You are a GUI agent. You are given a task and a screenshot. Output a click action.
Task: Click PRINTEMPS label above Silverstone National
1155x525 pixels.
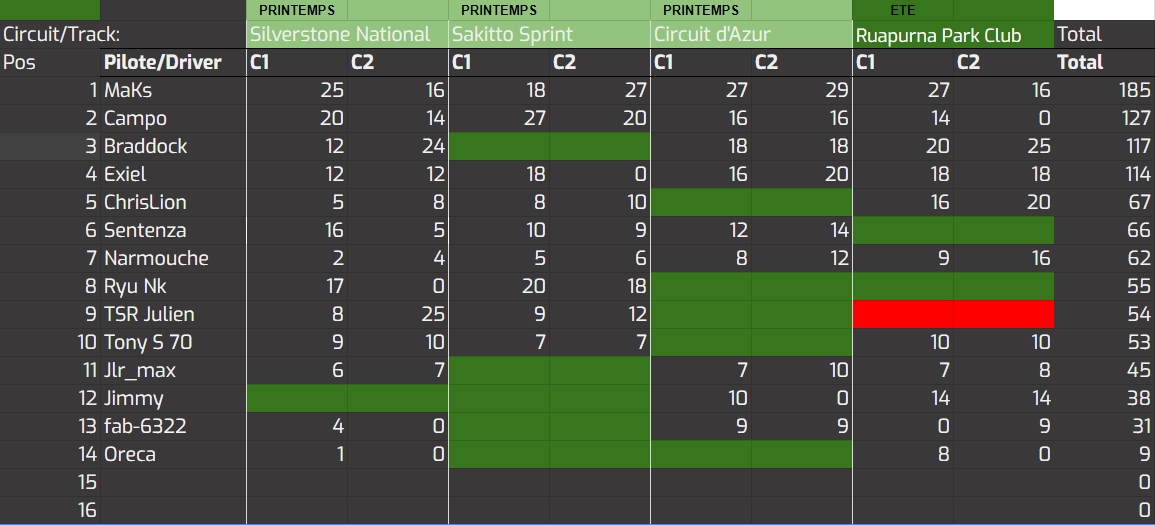pos(297,10)
